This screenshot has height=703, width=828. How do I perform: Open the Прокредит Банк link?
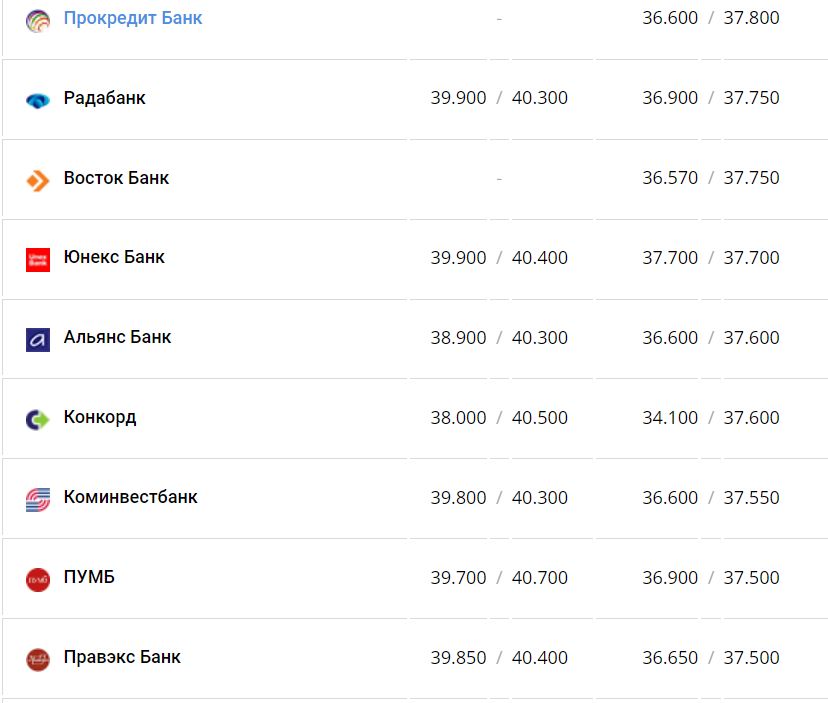click(x=133, y=18)
